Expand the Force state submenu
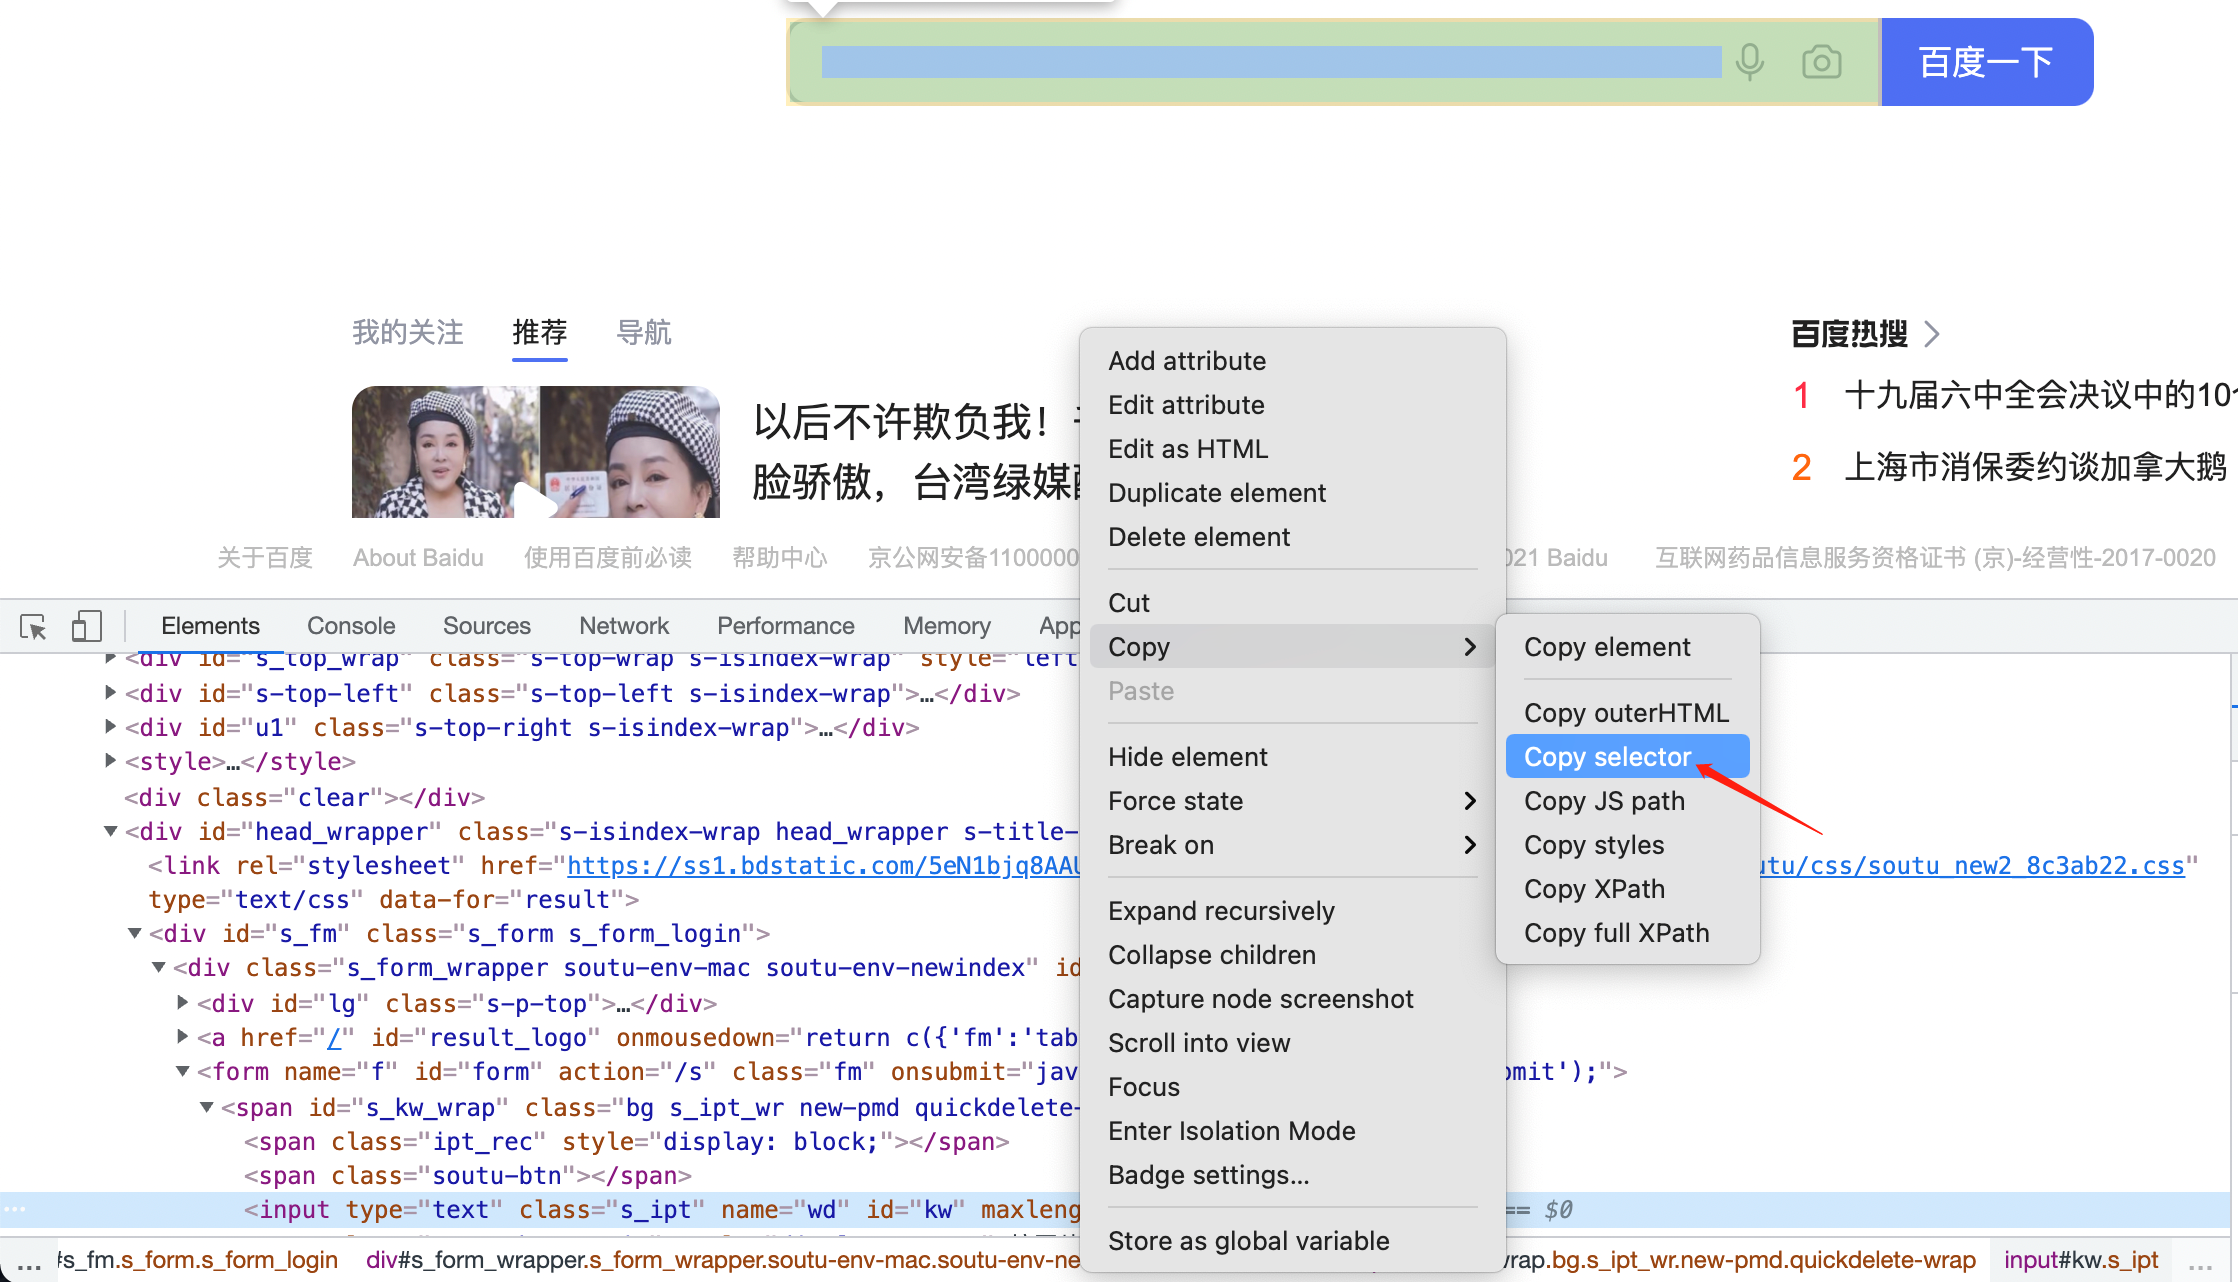 [x=1293, y=801]
